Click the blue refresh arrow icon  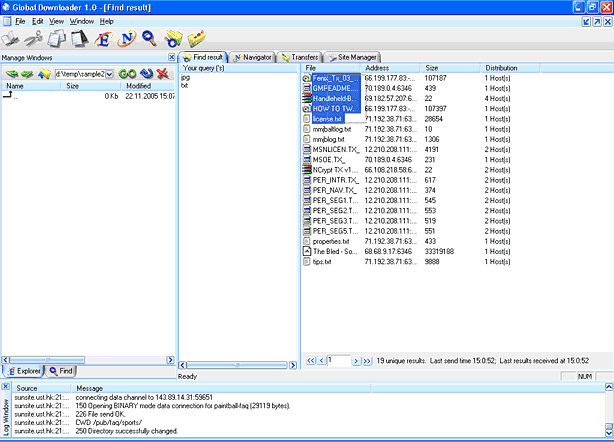click(x=146, y=74)
